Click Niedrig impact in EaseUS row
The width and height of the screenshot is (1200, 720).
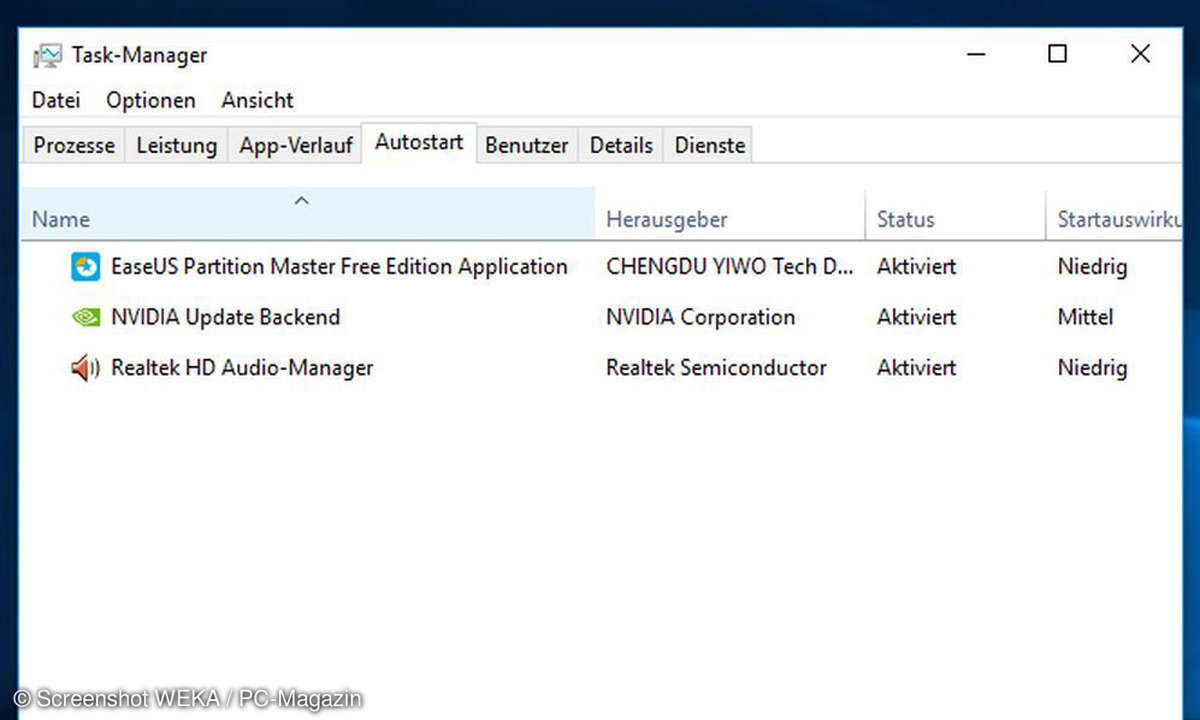[x=1093, y=267]
